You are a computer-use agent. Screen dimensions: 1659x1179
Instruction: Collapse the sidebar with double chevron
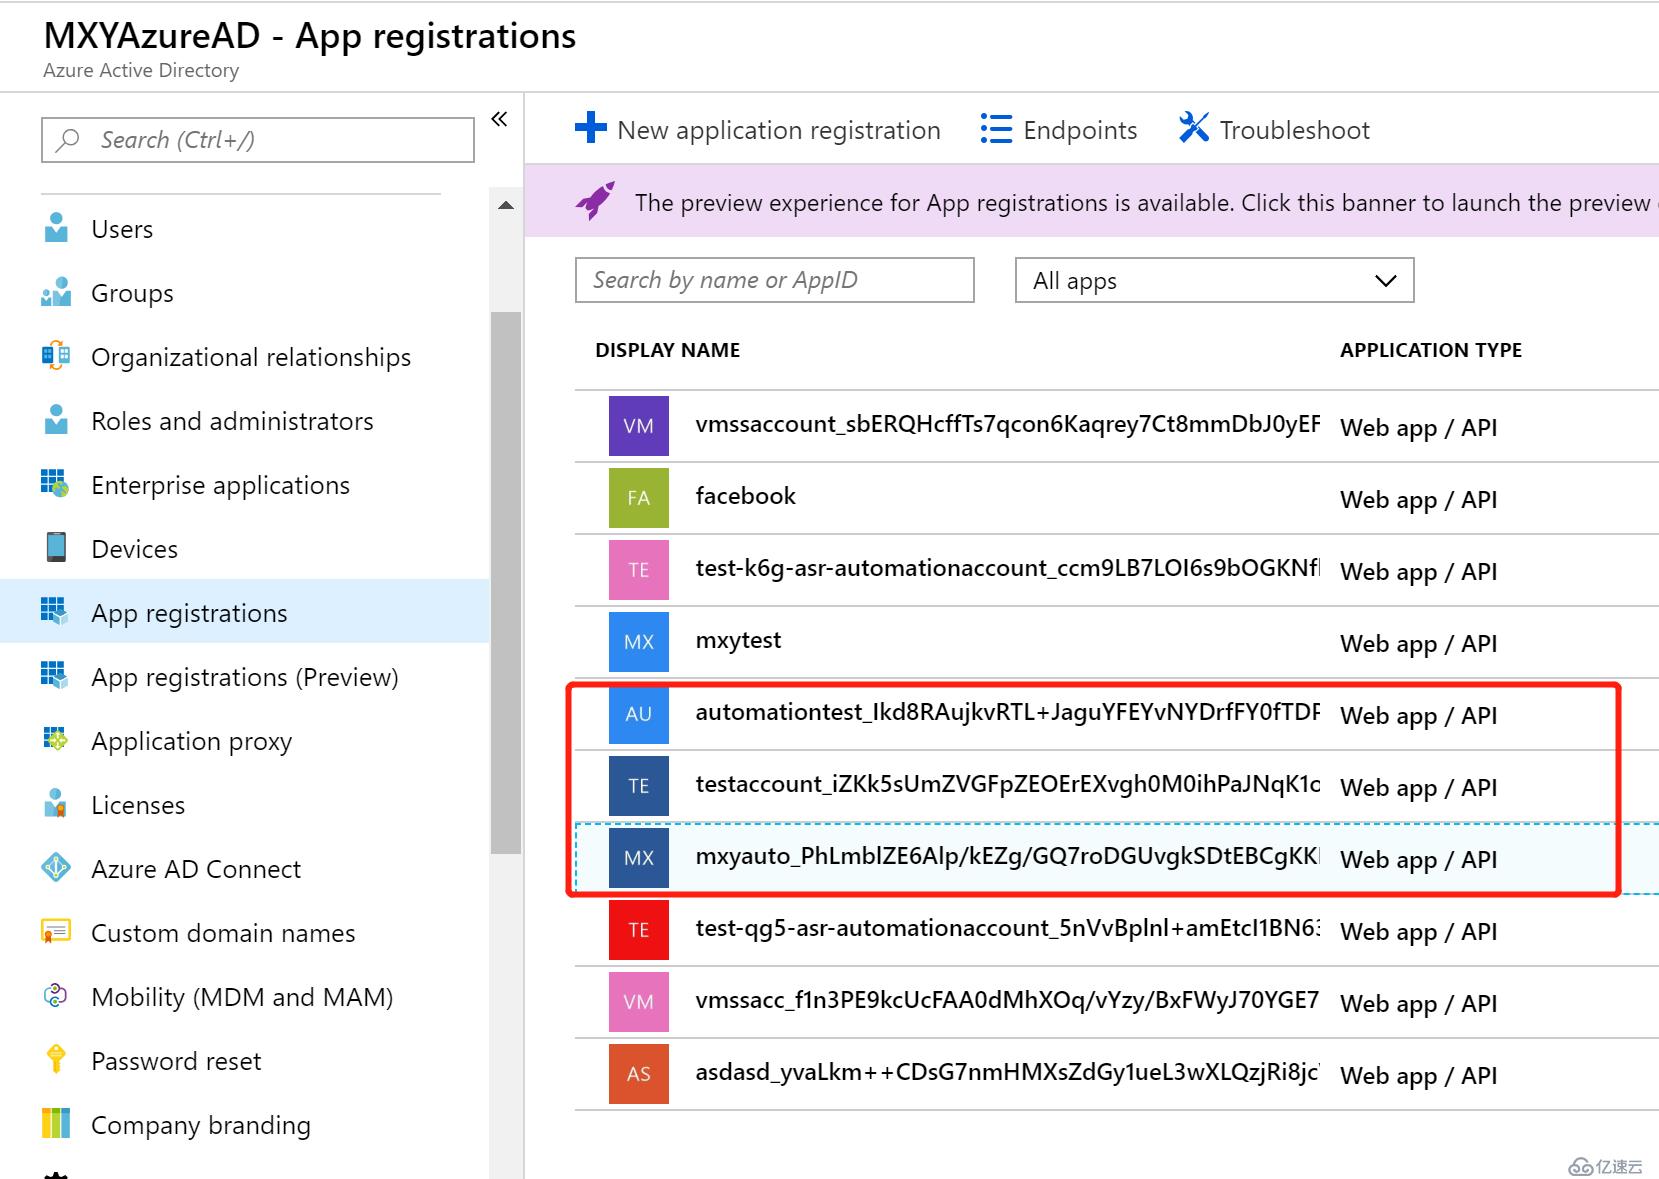(x=499, y=119)
